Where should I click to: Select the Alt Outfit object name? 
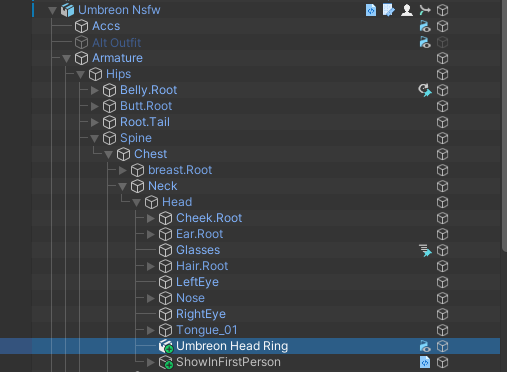point(117,42)
